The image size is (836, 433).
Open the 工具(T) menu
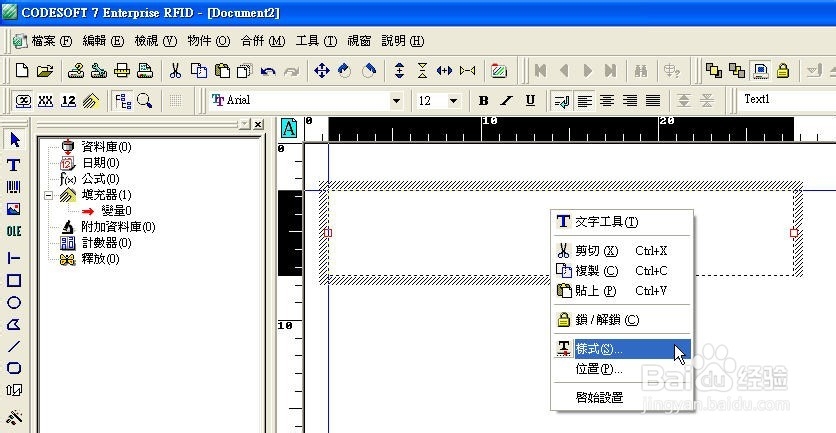click(x=316, y=41)
